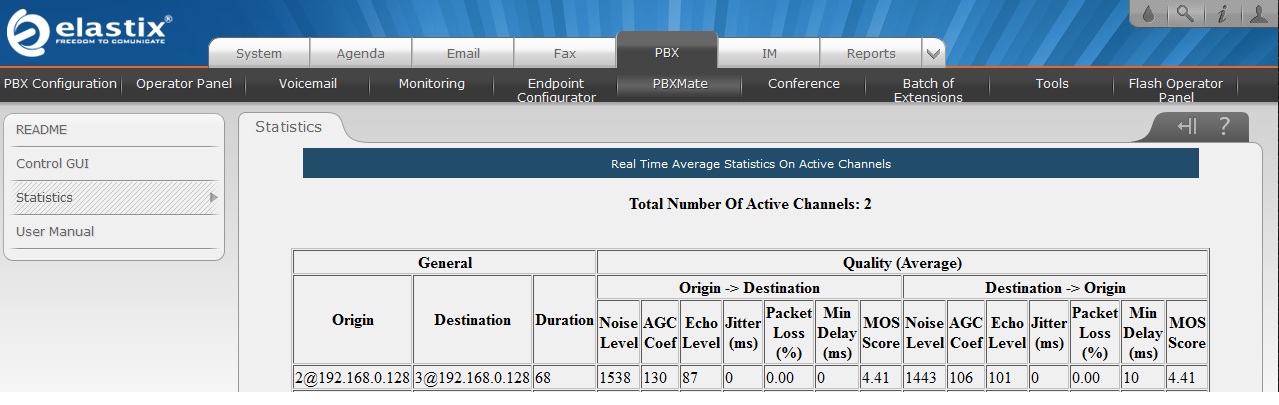This screenshot has width=1279, height=405.
Task: Select Voicemail from the submenu
Action: click(x=308, y=84)
